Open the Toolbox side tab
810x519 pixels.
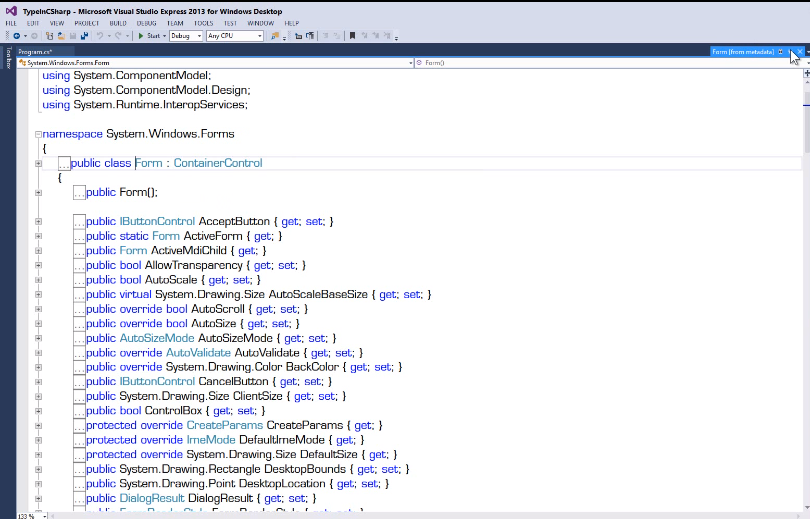pyautogui.click(x=8, y=57)
